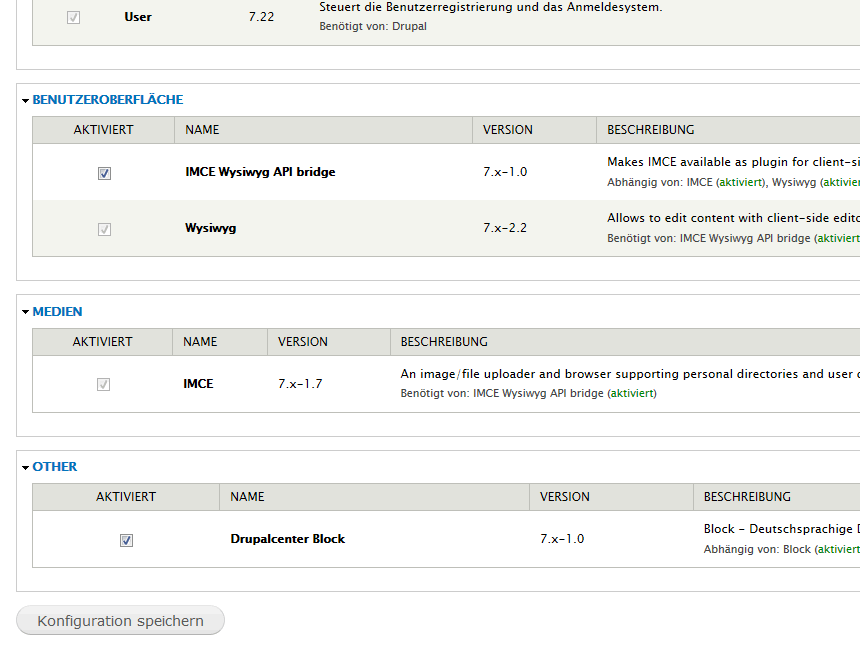Click the triangle arrow next to MEDIEN
The image size is (860, 663).
click(25, 312)
